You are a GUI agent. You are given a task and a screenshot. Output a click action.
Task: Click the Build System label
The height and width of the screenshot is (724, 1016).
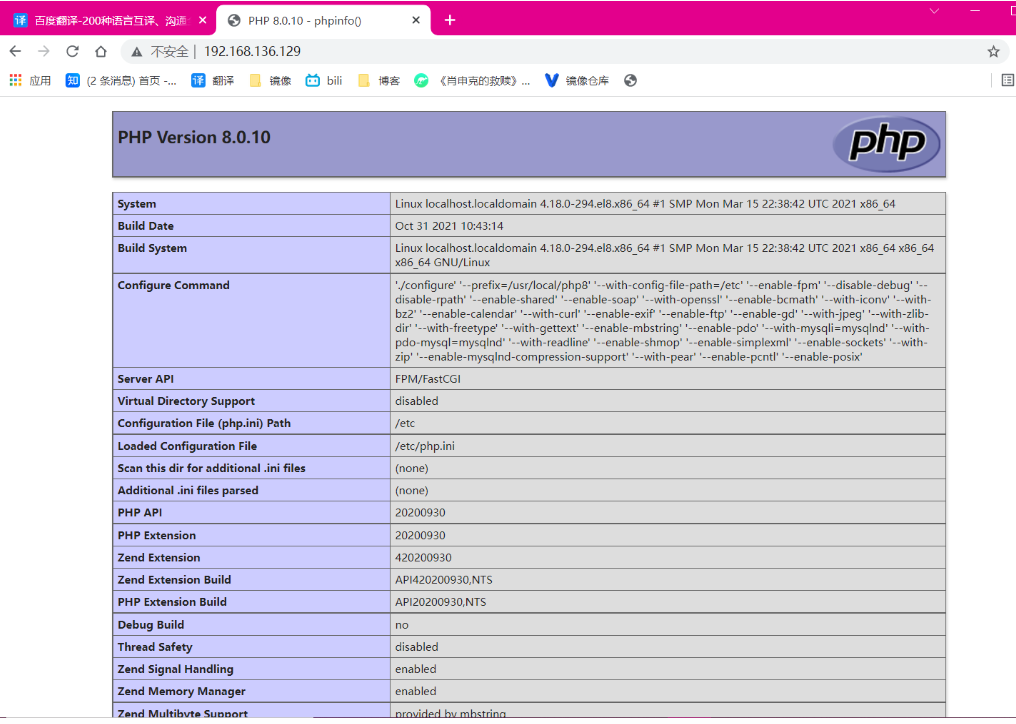coord(152,248)
